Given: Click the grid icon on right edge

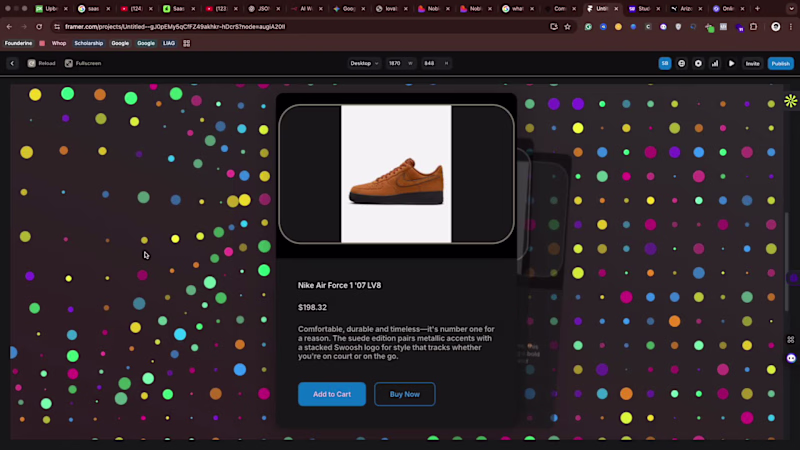Looking at the screenshot, I should (x=791, y=339).
